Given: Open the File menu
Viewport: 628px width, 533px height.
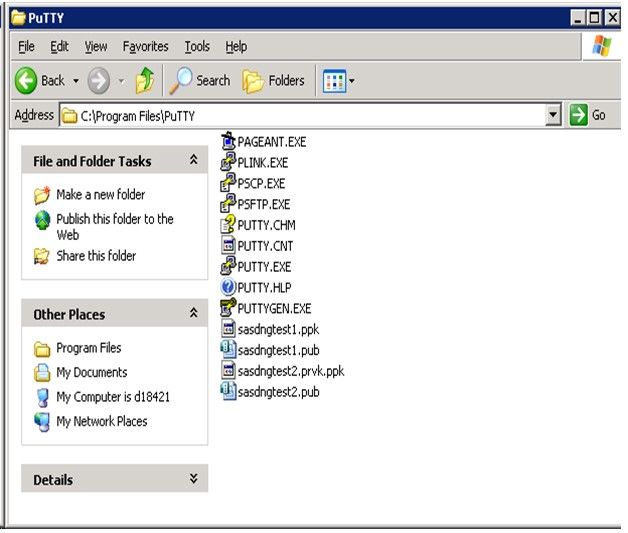Looking at the screenshot, I should tap(26, 47).
